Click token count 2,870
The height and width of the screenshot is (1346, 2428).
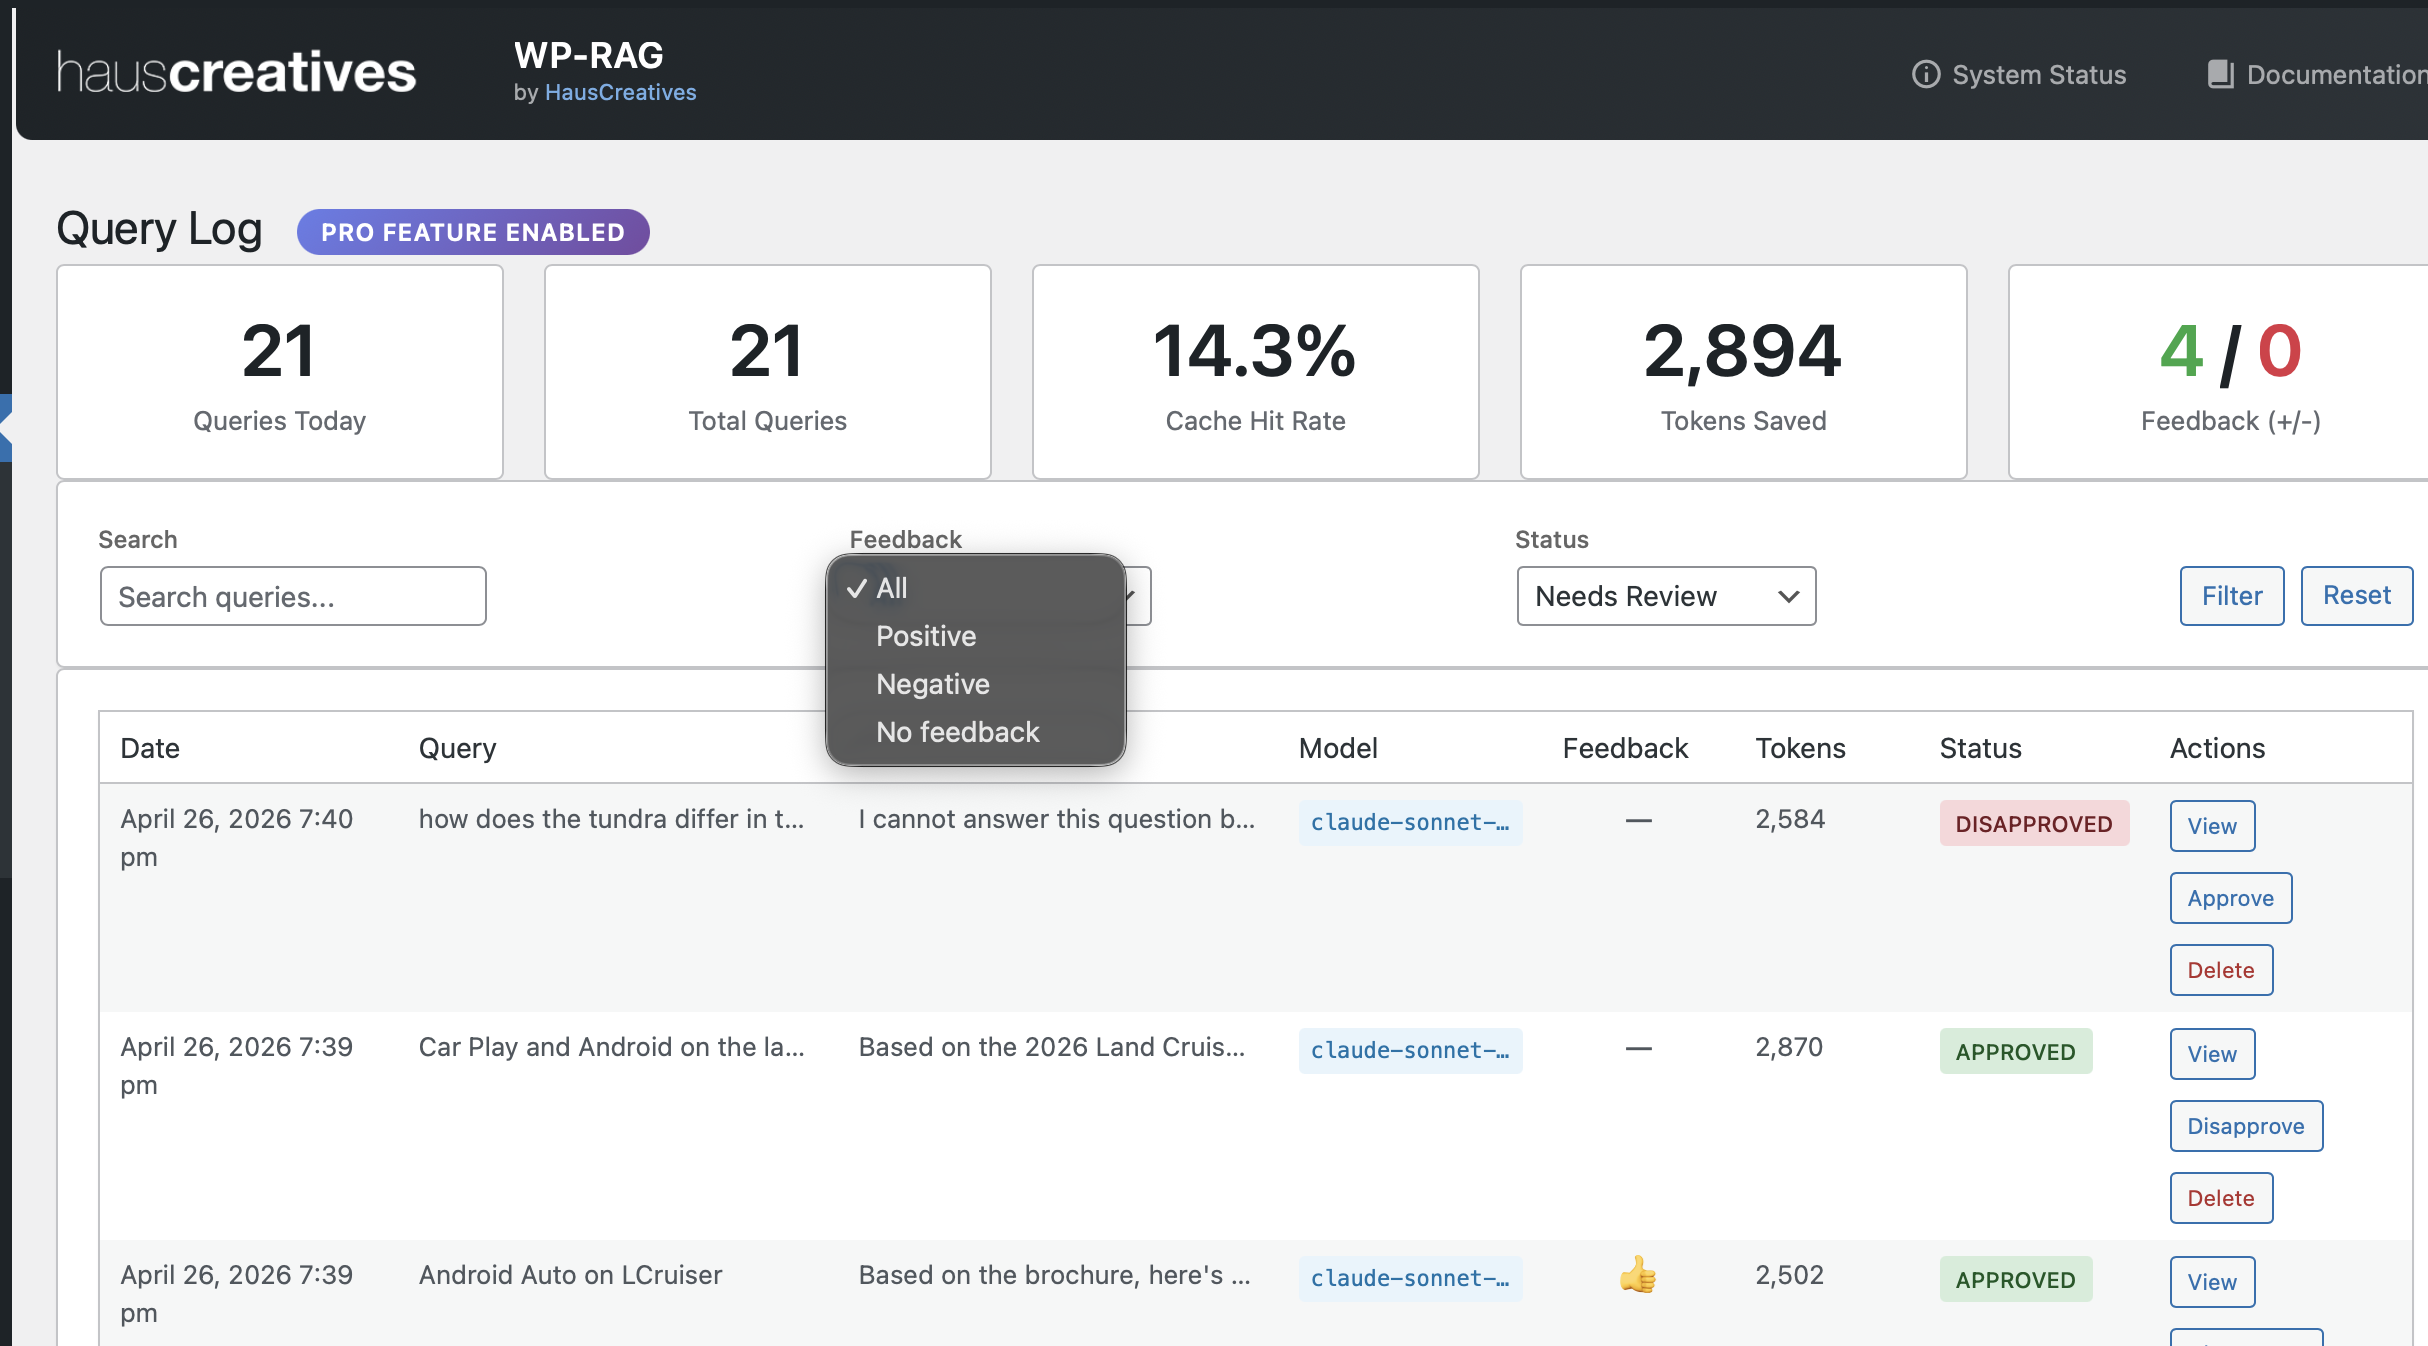tap(1789, 1047)
